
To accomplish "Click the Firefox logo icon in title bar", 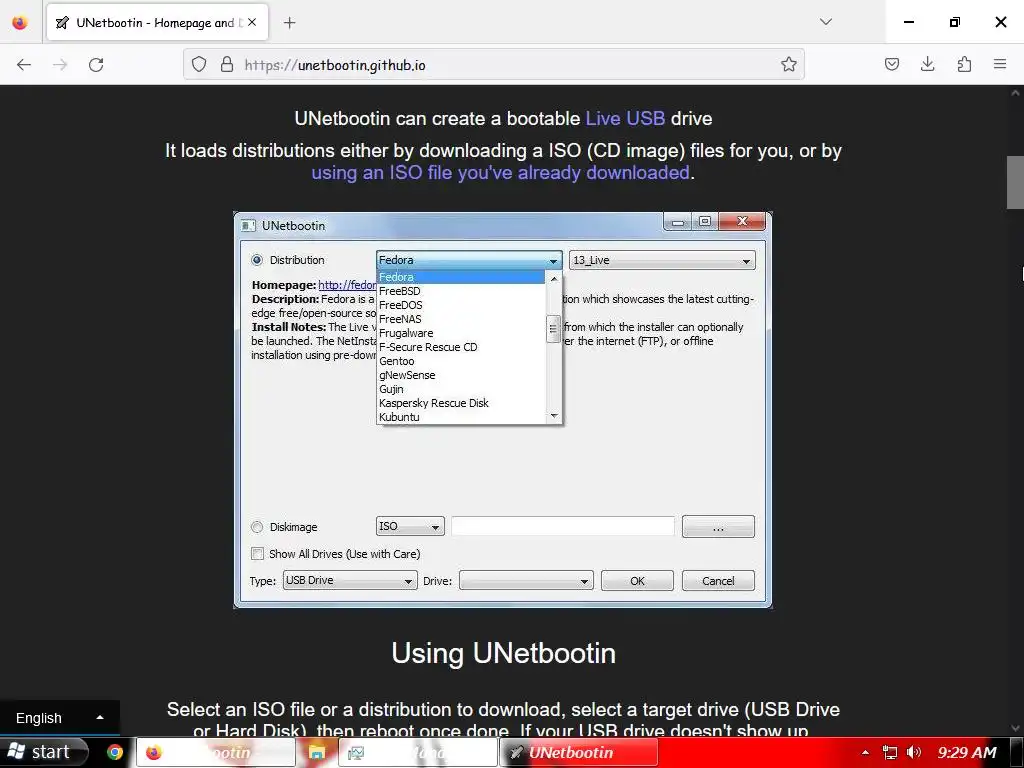I will (x=20, y=22).
